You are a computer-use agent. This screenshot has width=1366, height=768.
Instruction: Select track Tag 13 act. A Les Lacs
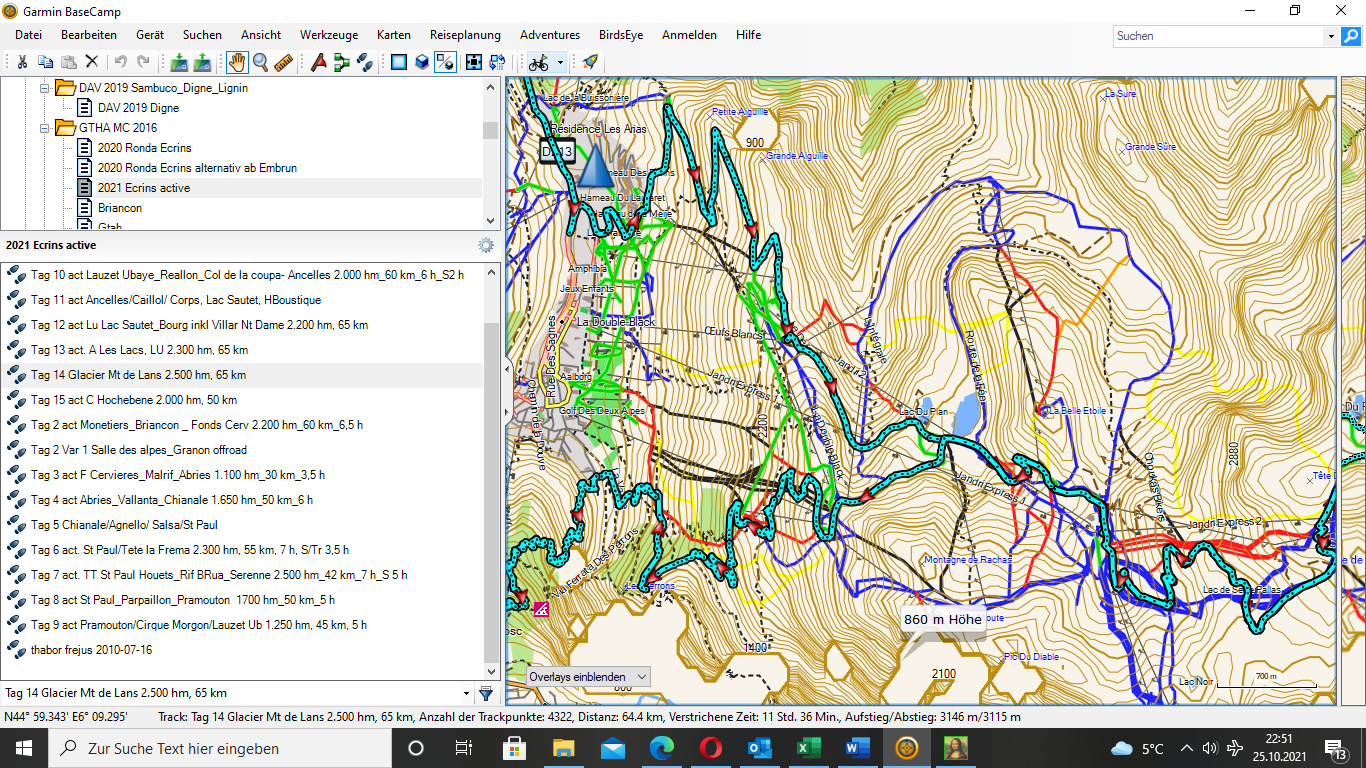pos(242,350)
